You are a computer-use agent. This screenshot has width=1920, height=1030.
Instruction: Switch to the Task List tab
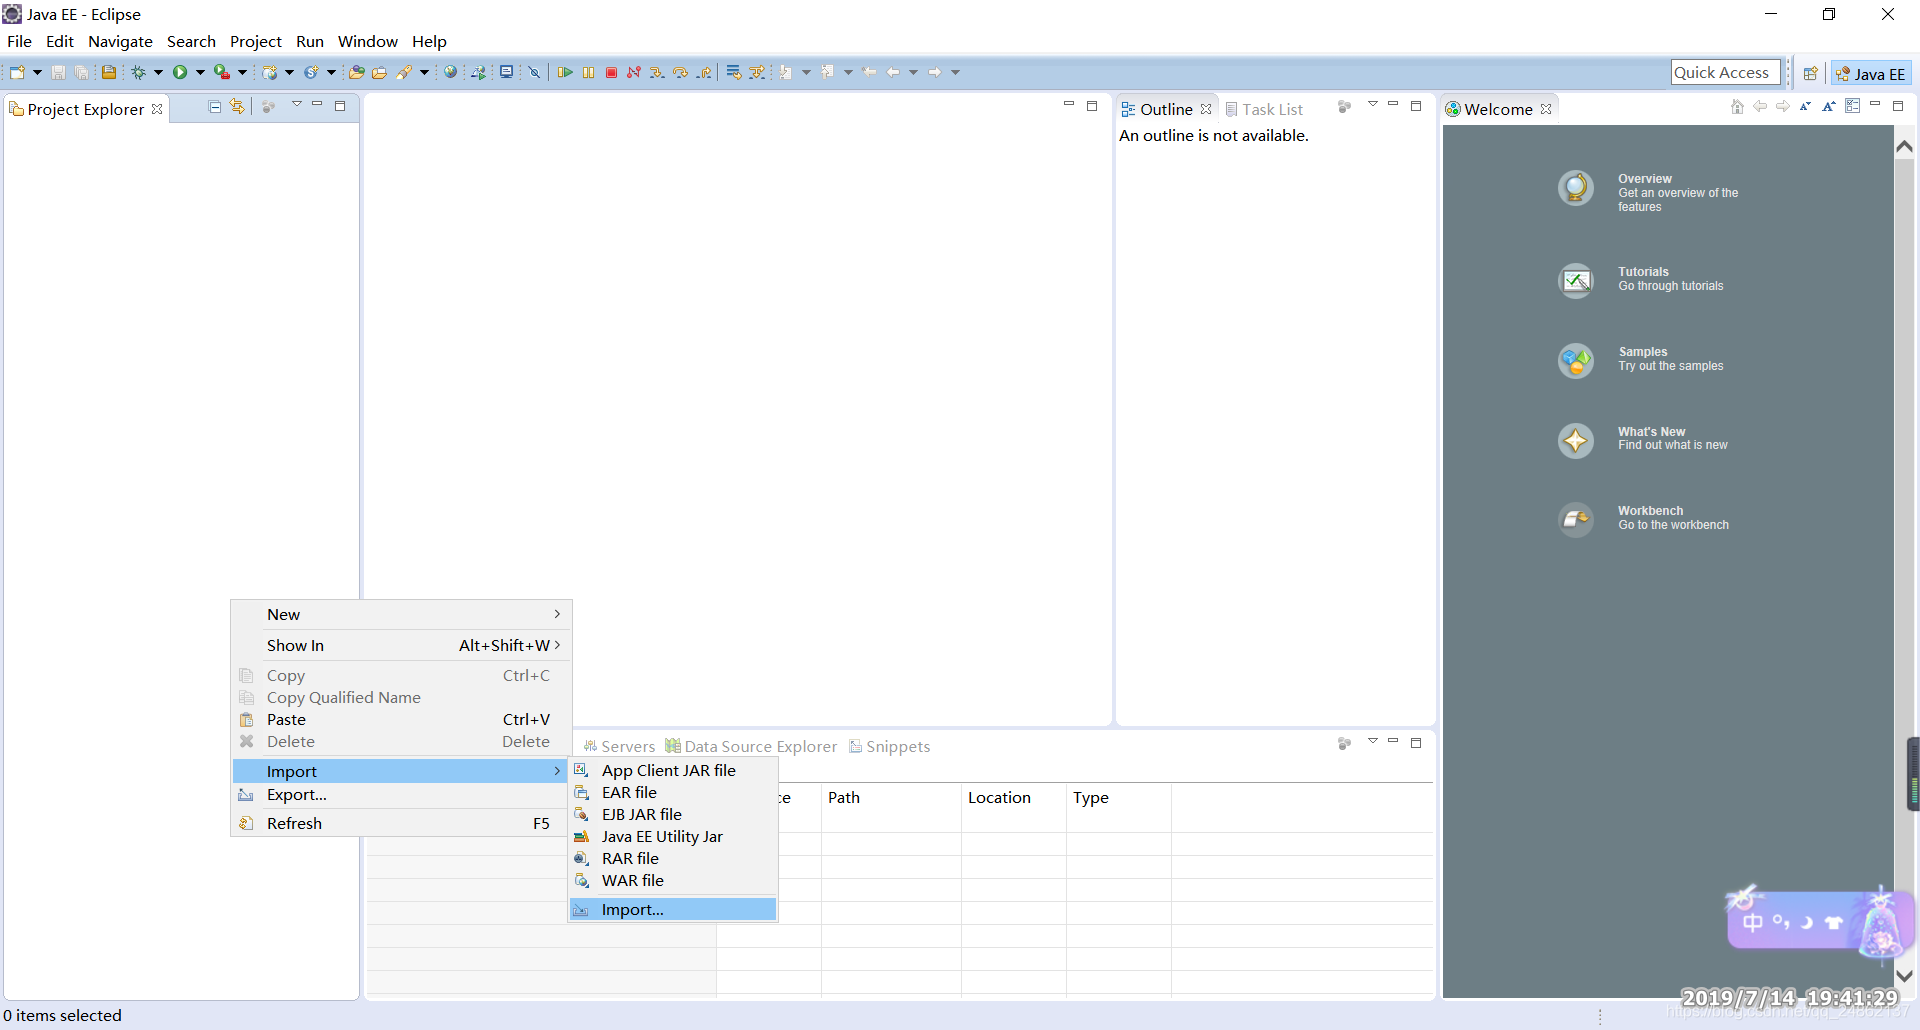(x=1264, y=109)
